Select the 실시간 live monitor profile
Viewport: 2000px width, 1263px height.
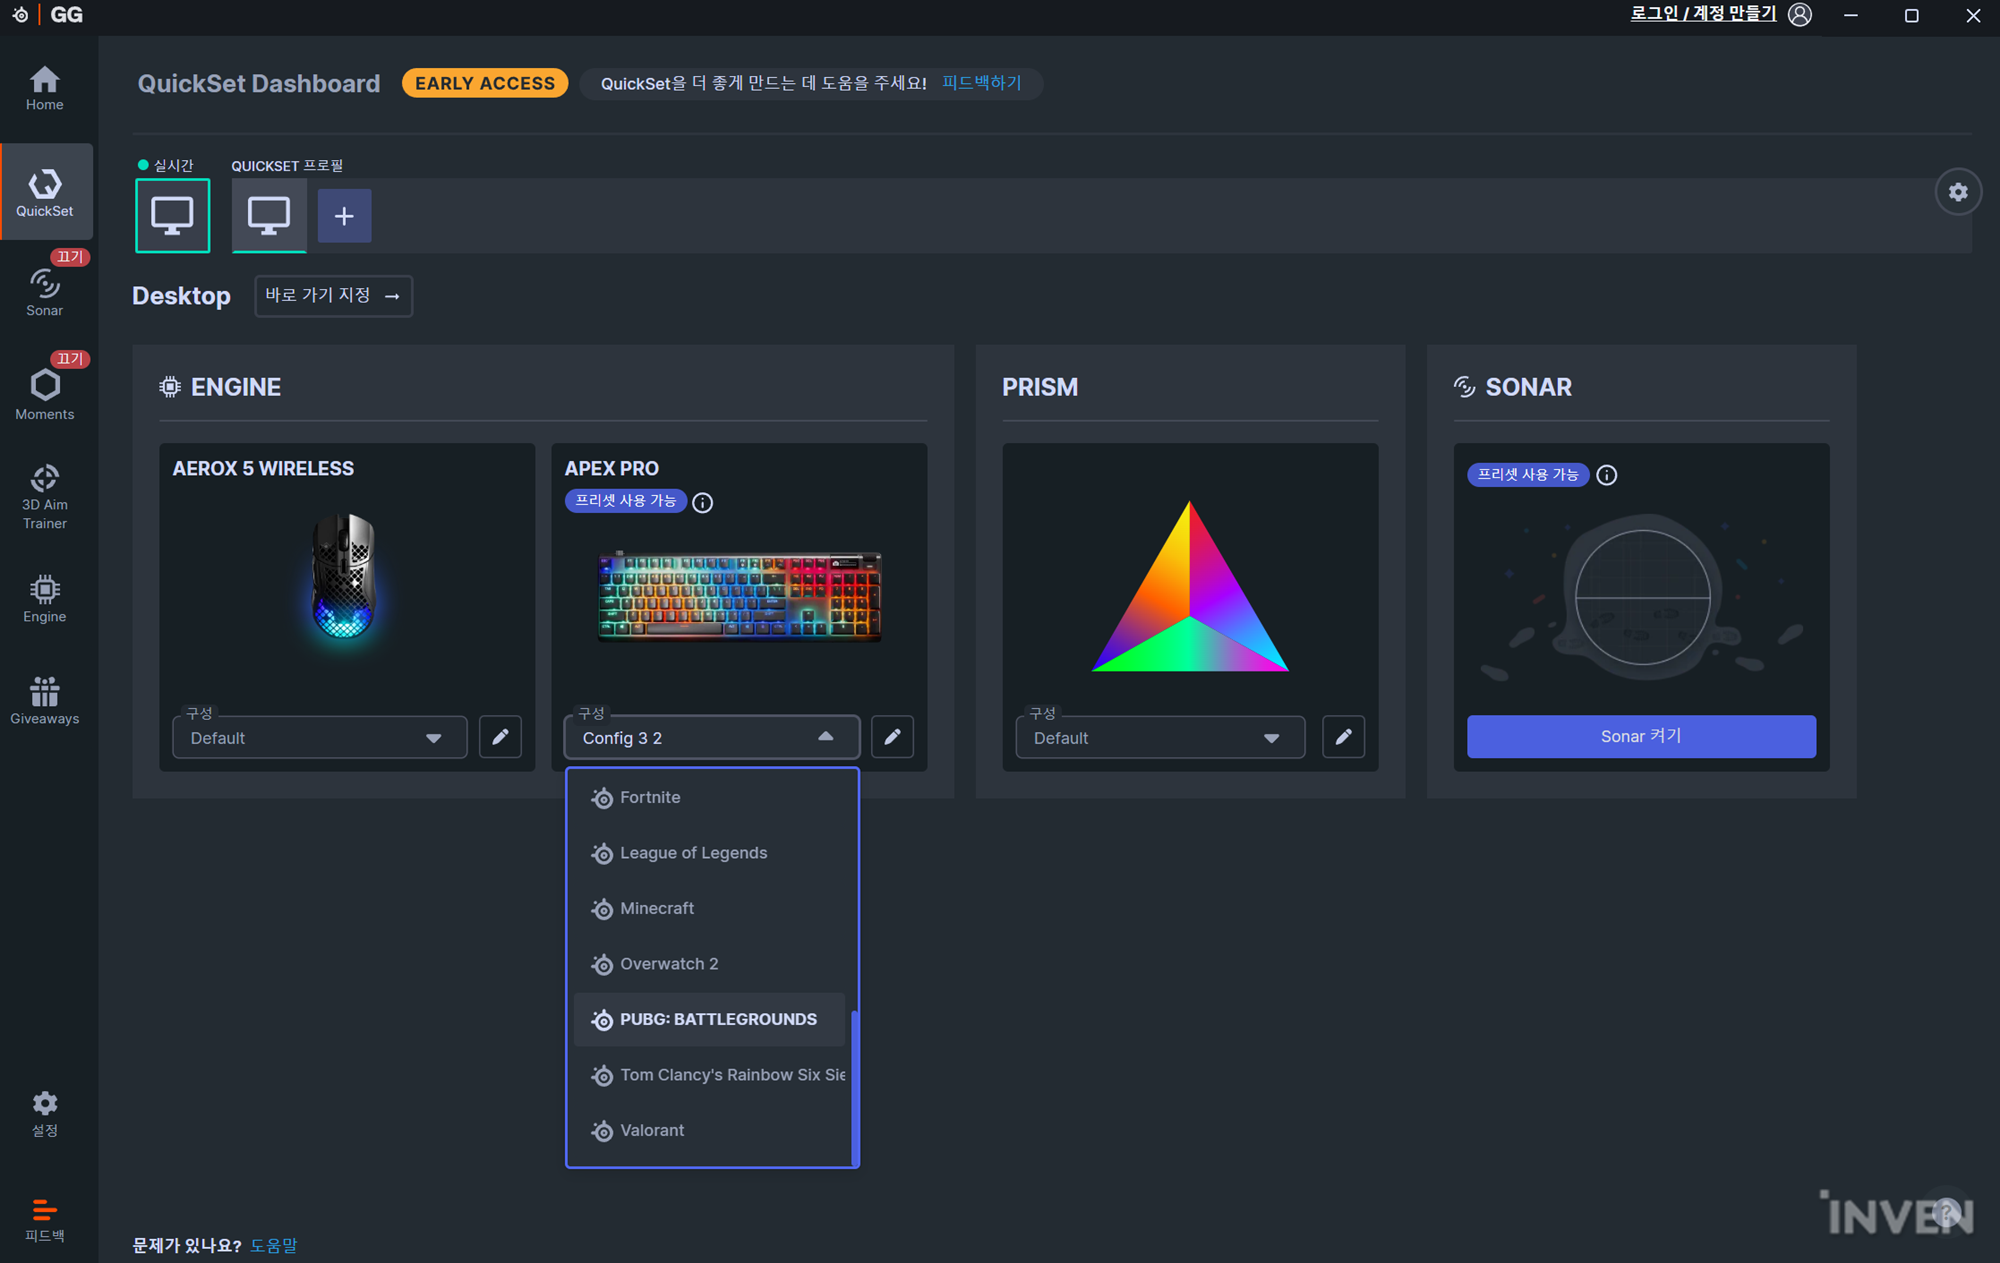[173, 216]
